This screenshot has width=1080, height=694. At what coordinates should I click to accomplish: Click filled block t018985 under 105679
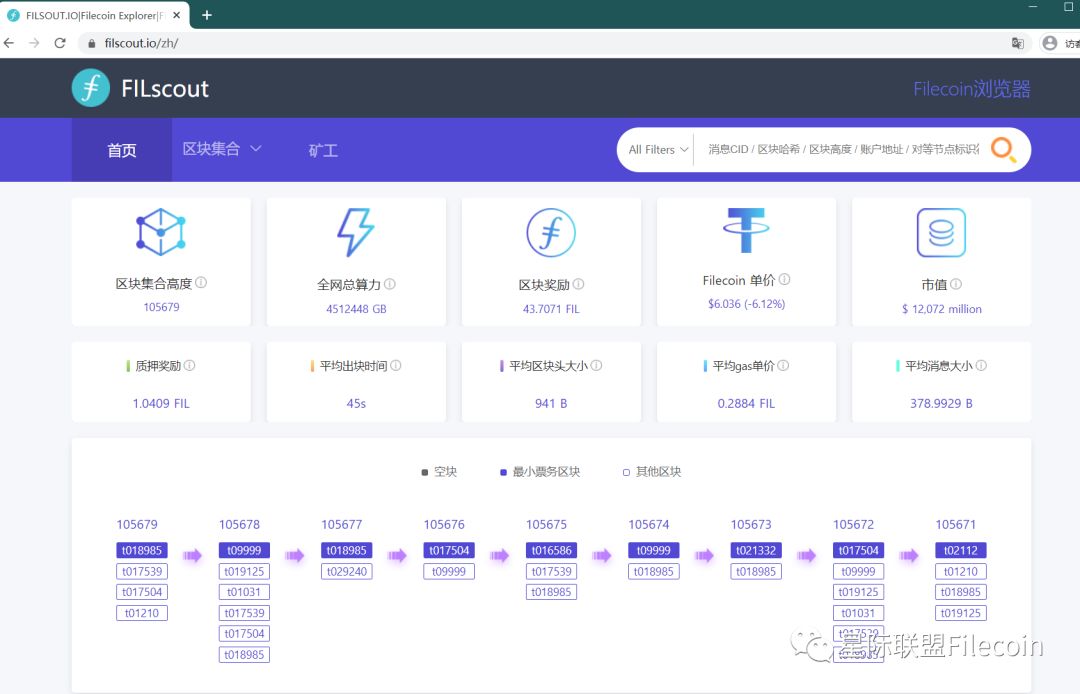tap(142, 550)
